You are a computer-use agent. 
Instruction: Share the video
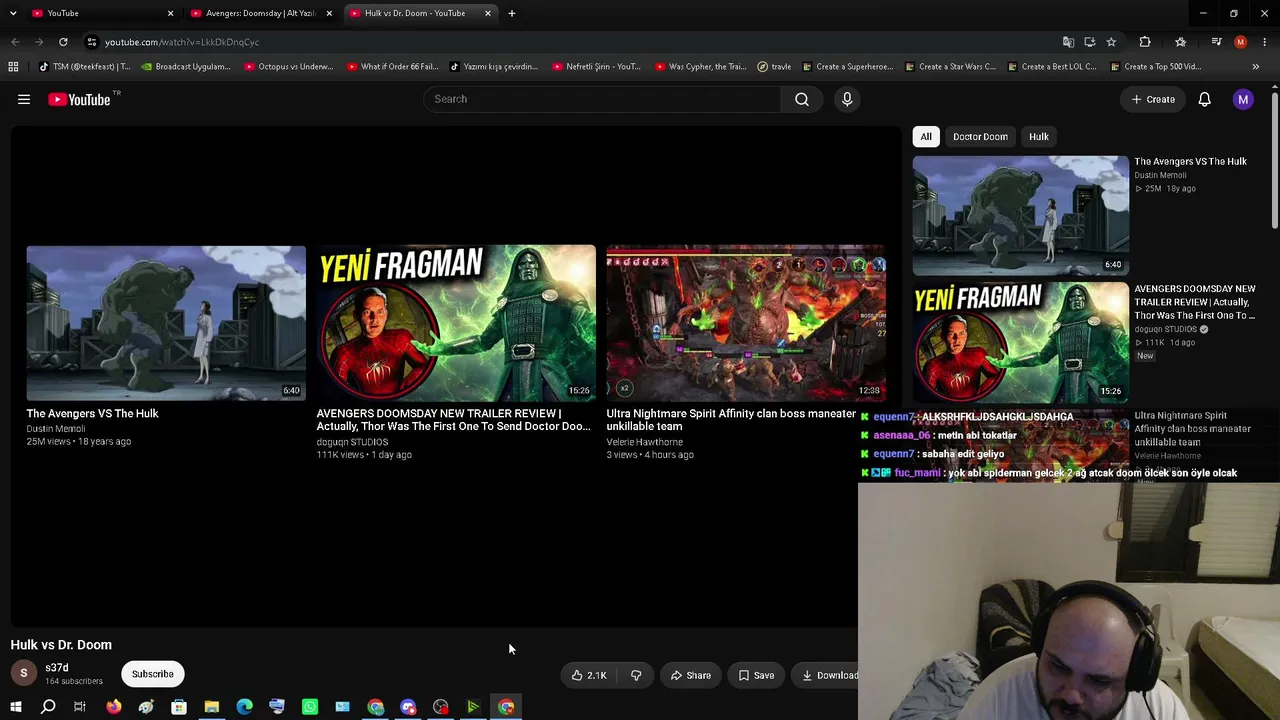691,675
